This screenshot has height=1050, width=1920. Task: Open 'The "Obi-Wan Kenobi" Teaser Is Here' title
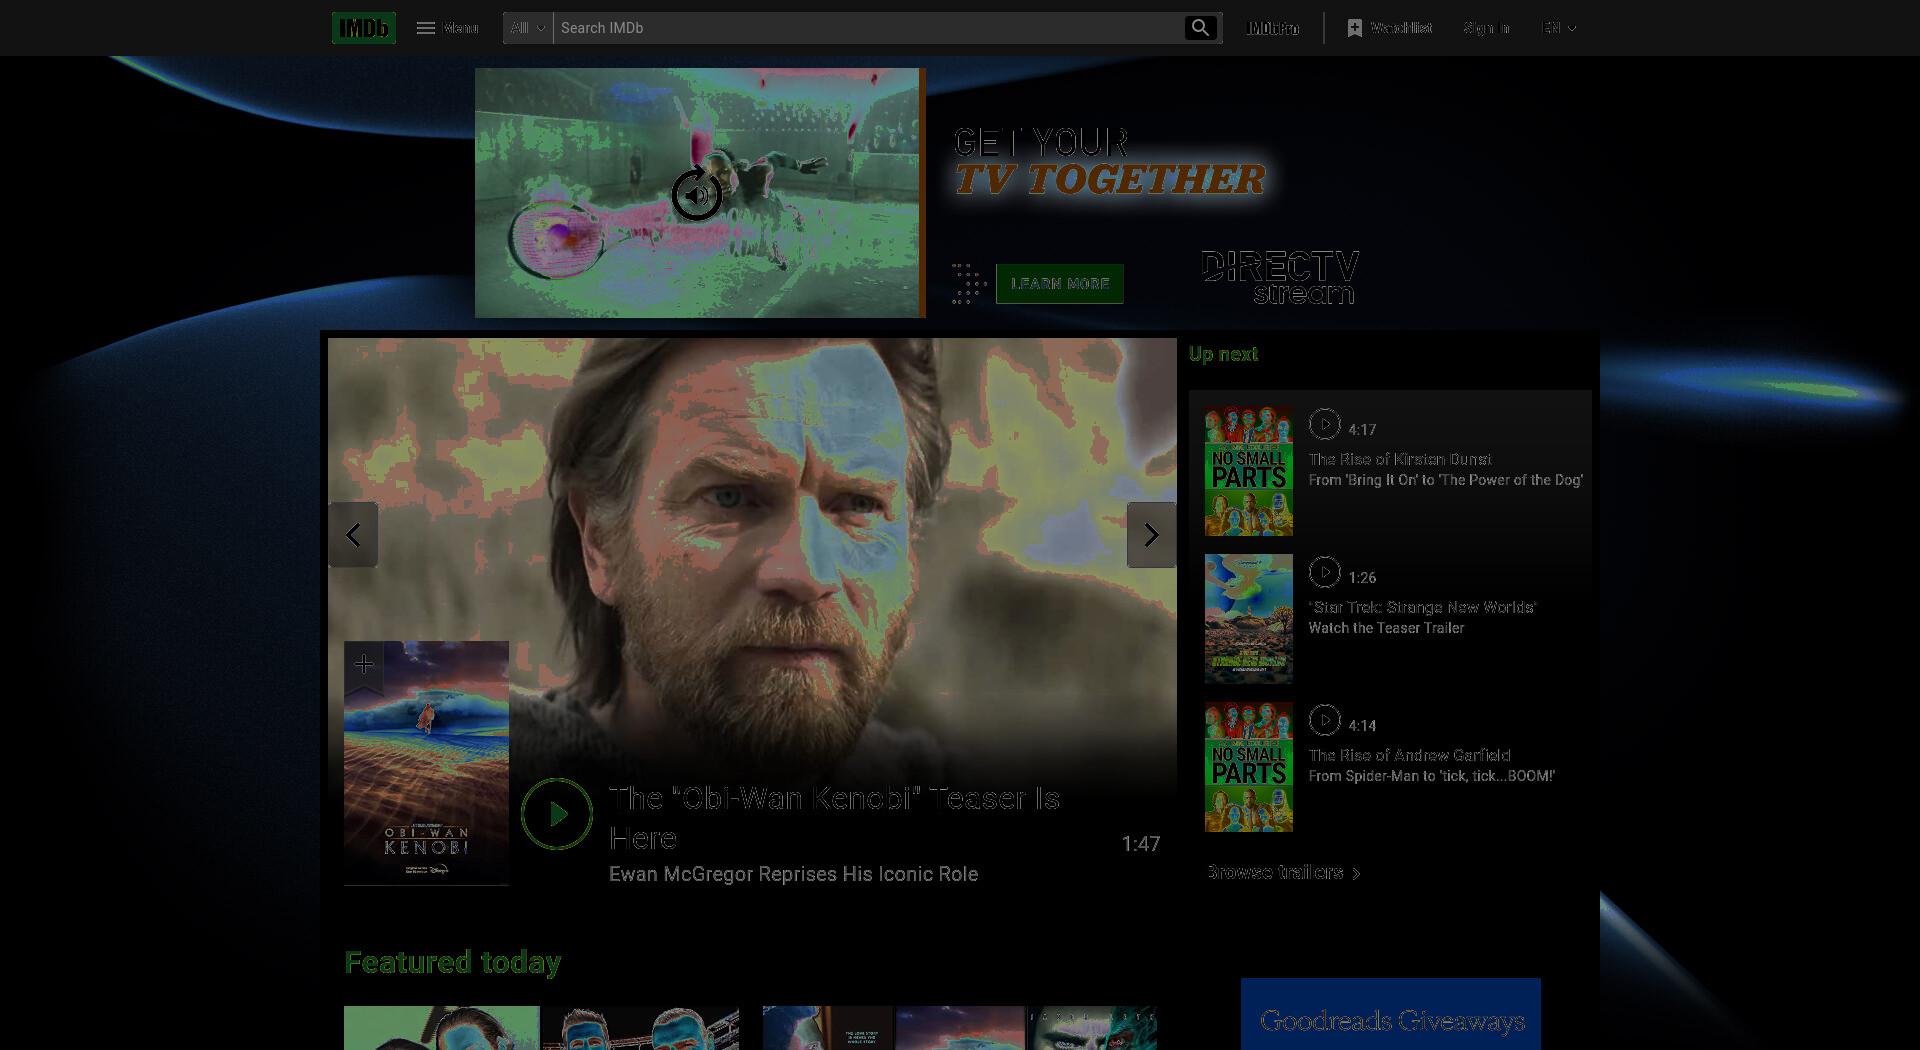(x=835, y=818)
